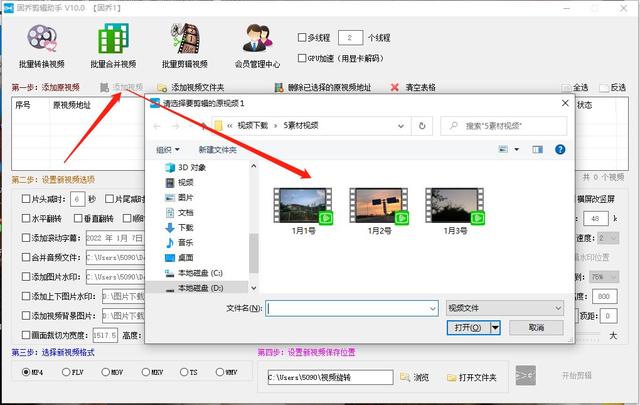This screenshot has height=405, width=640.
Task: Open the 打开 button split arrow
Action: pyautogui.click(x=496, y=327)
